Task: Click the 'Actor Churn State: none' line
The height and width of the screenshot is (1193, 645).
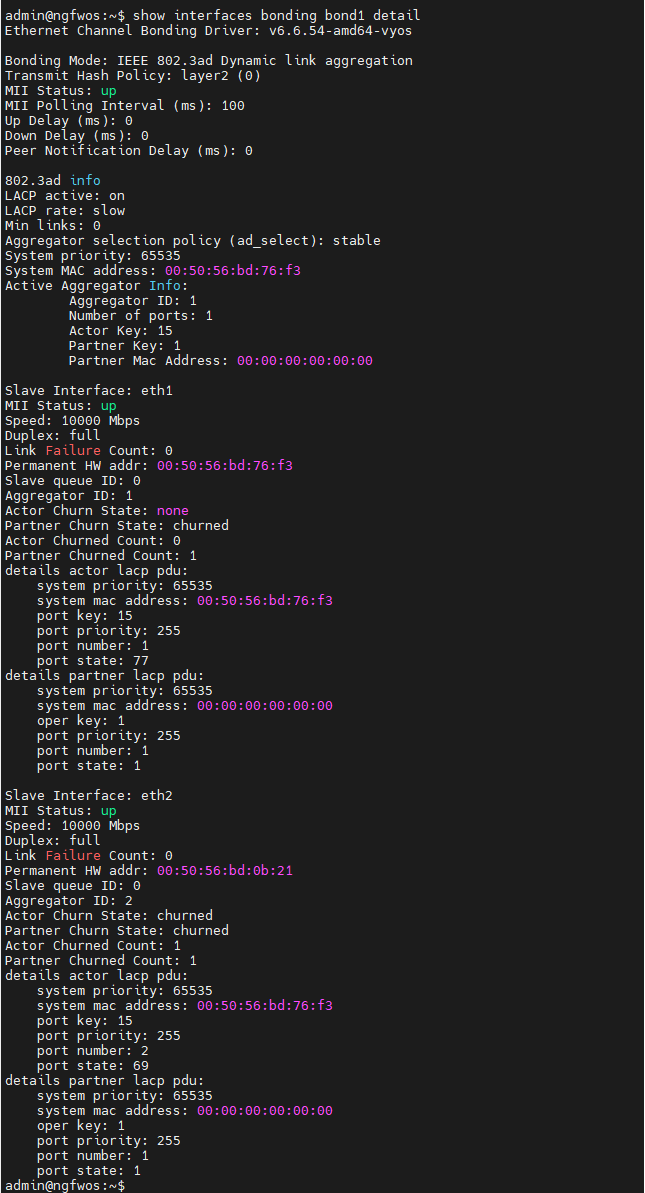Action: tap(96, 510)
